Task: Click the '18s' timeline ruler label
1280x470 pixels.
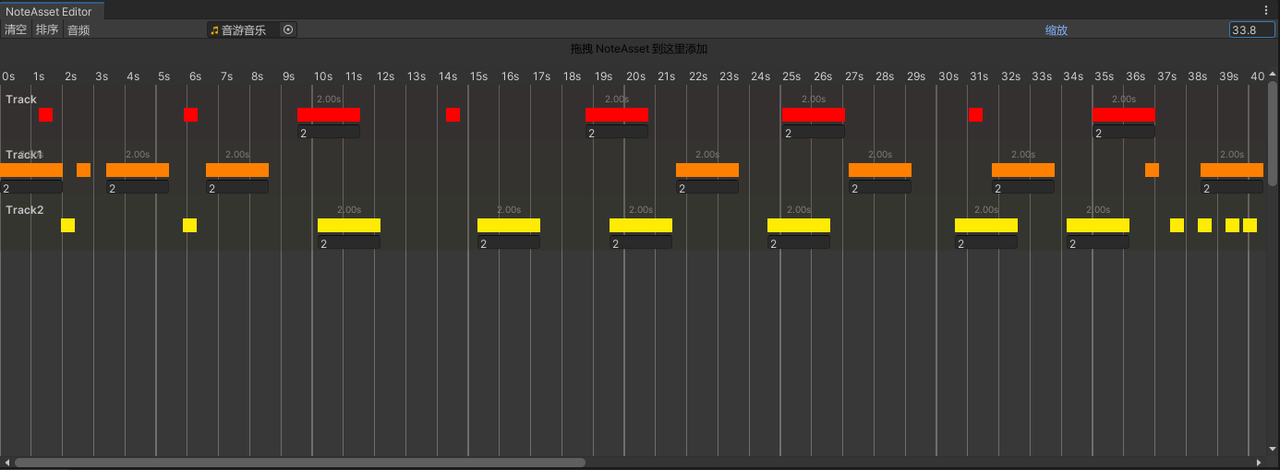Action: tap(572, 76)
